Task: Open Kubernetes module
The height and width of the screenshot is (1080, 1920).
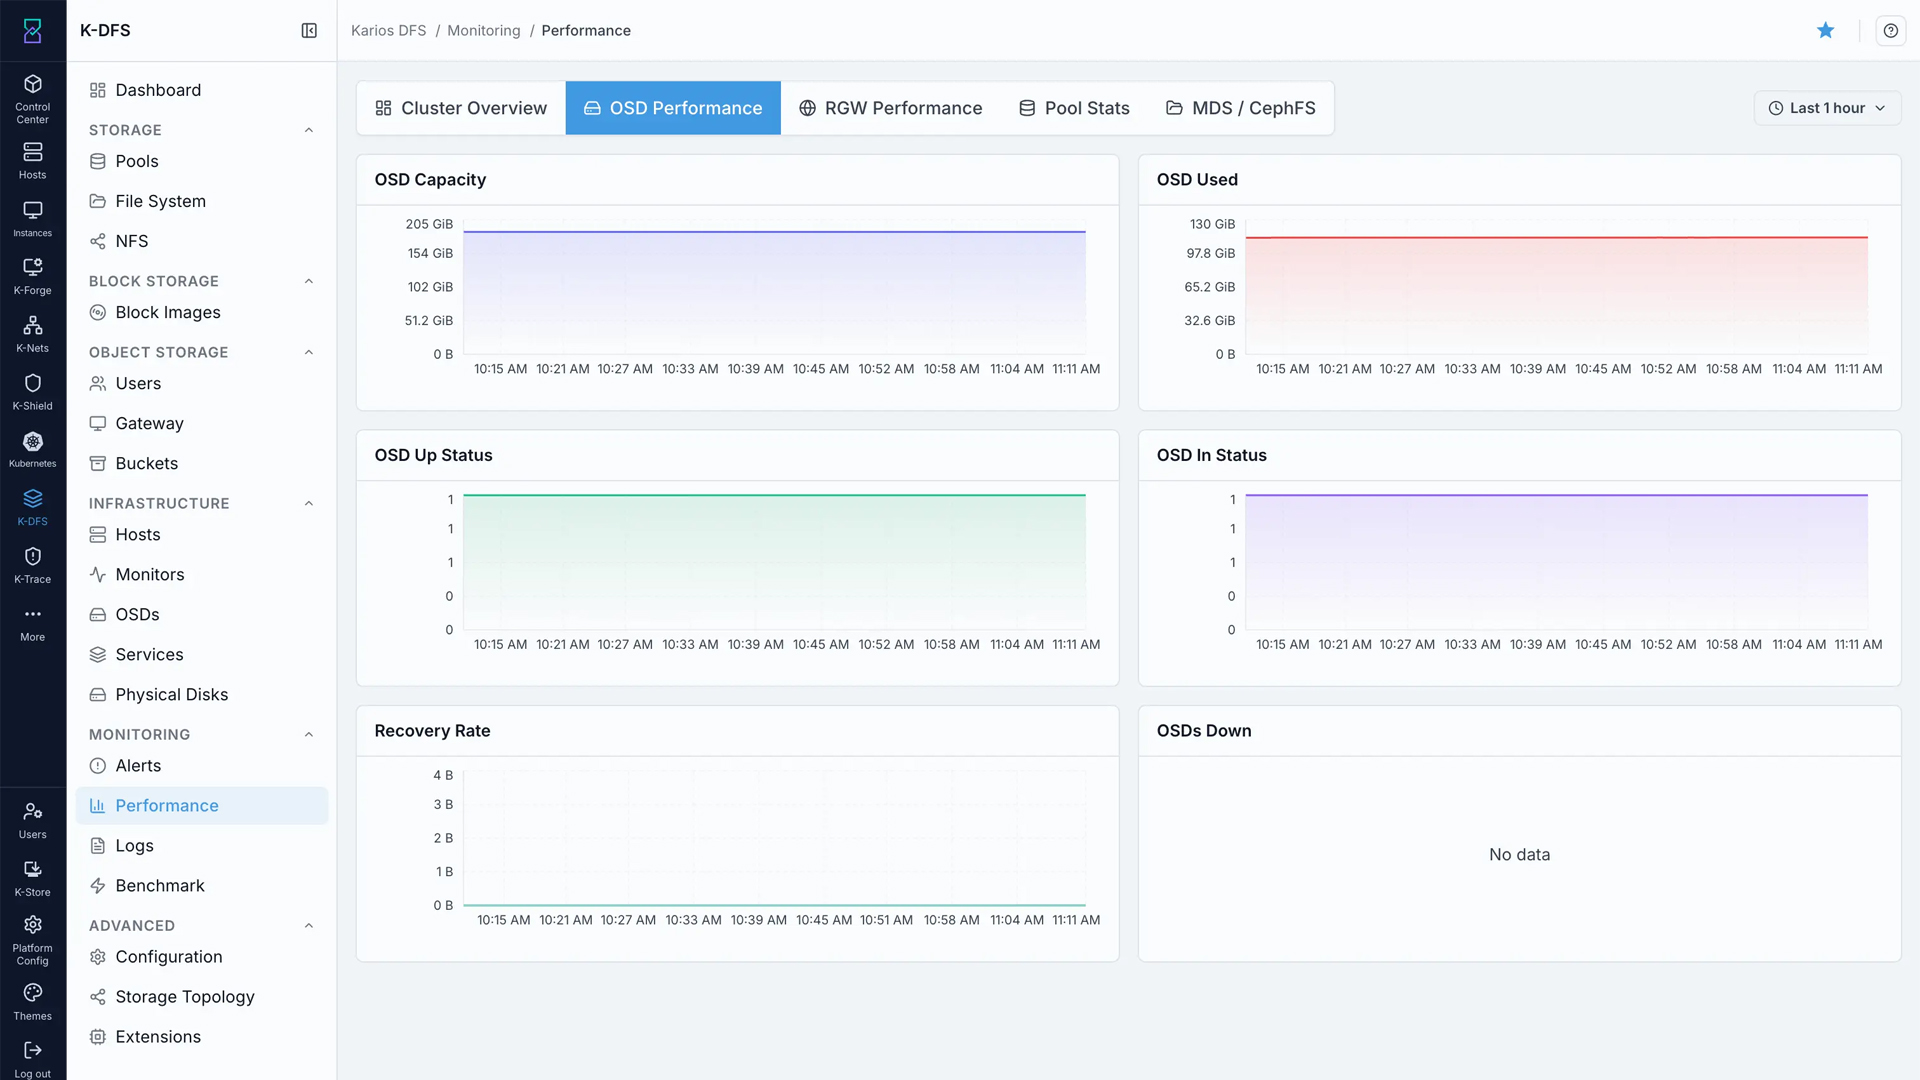Action: click(32, 449)
